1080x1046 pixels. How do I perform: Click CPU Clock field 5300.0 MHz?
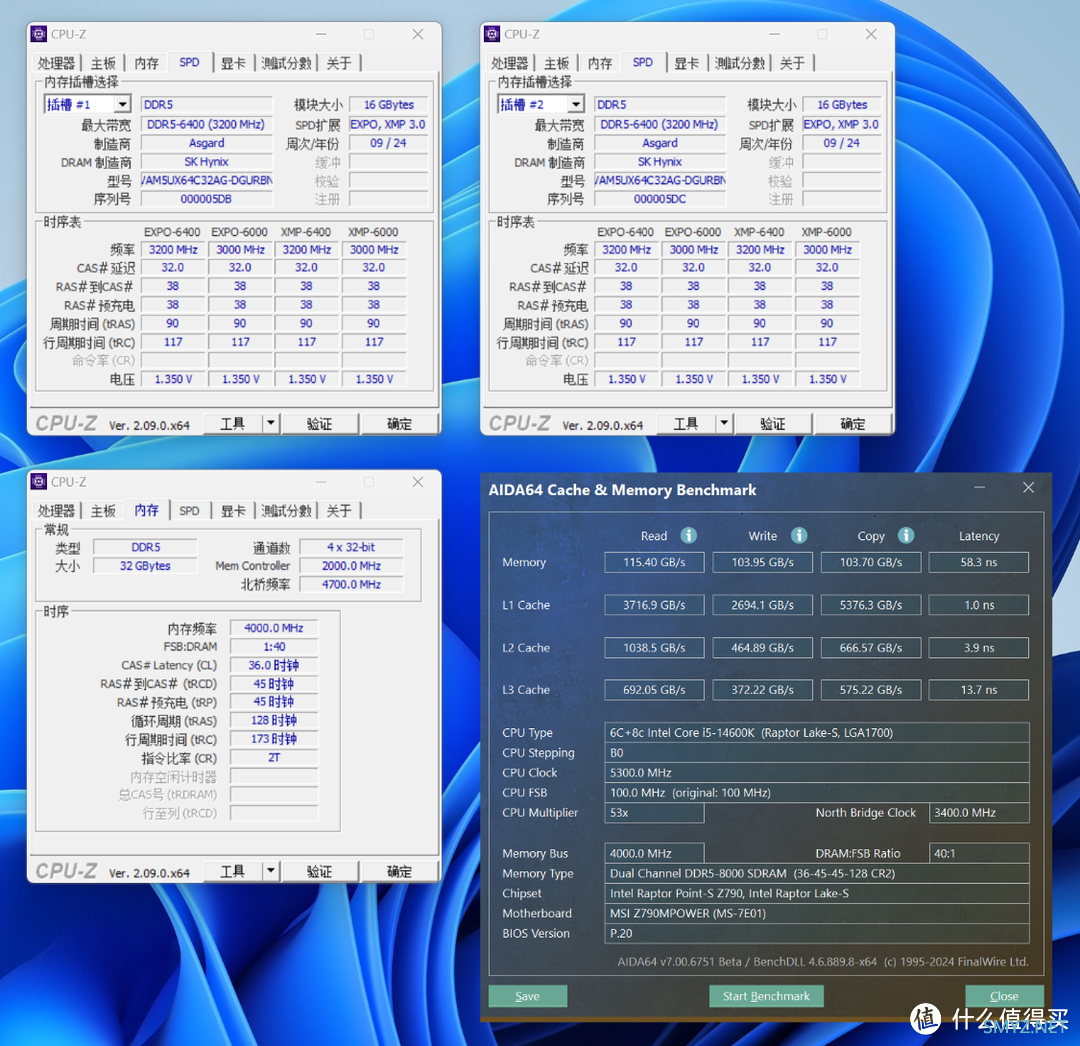click(x=817, y=773)
